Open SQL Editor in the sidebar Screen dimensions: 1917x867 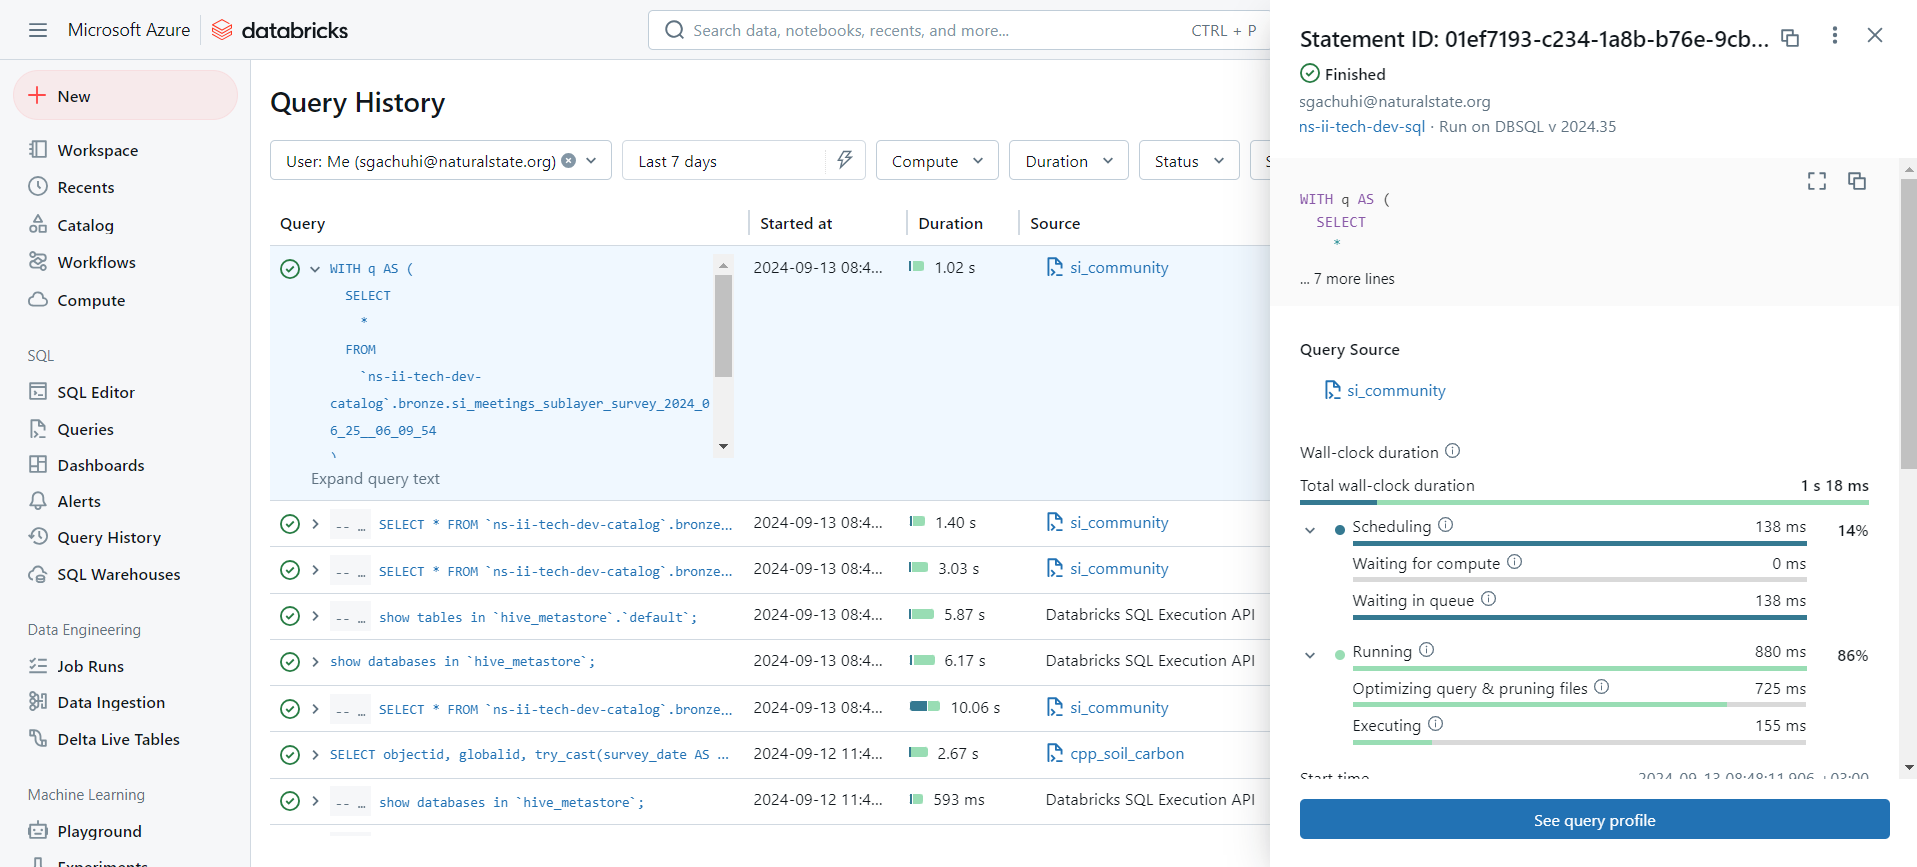point(96,392)
